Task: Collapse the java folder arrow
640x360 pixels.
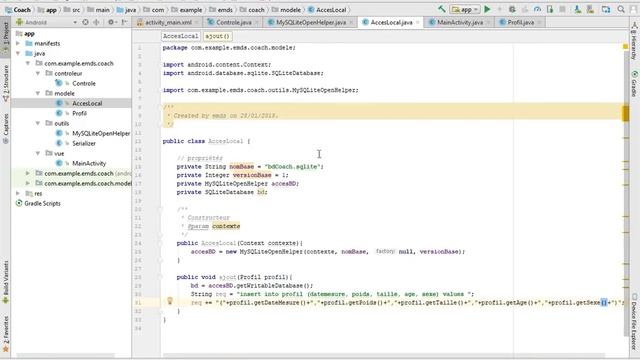Action: (18, 53)
